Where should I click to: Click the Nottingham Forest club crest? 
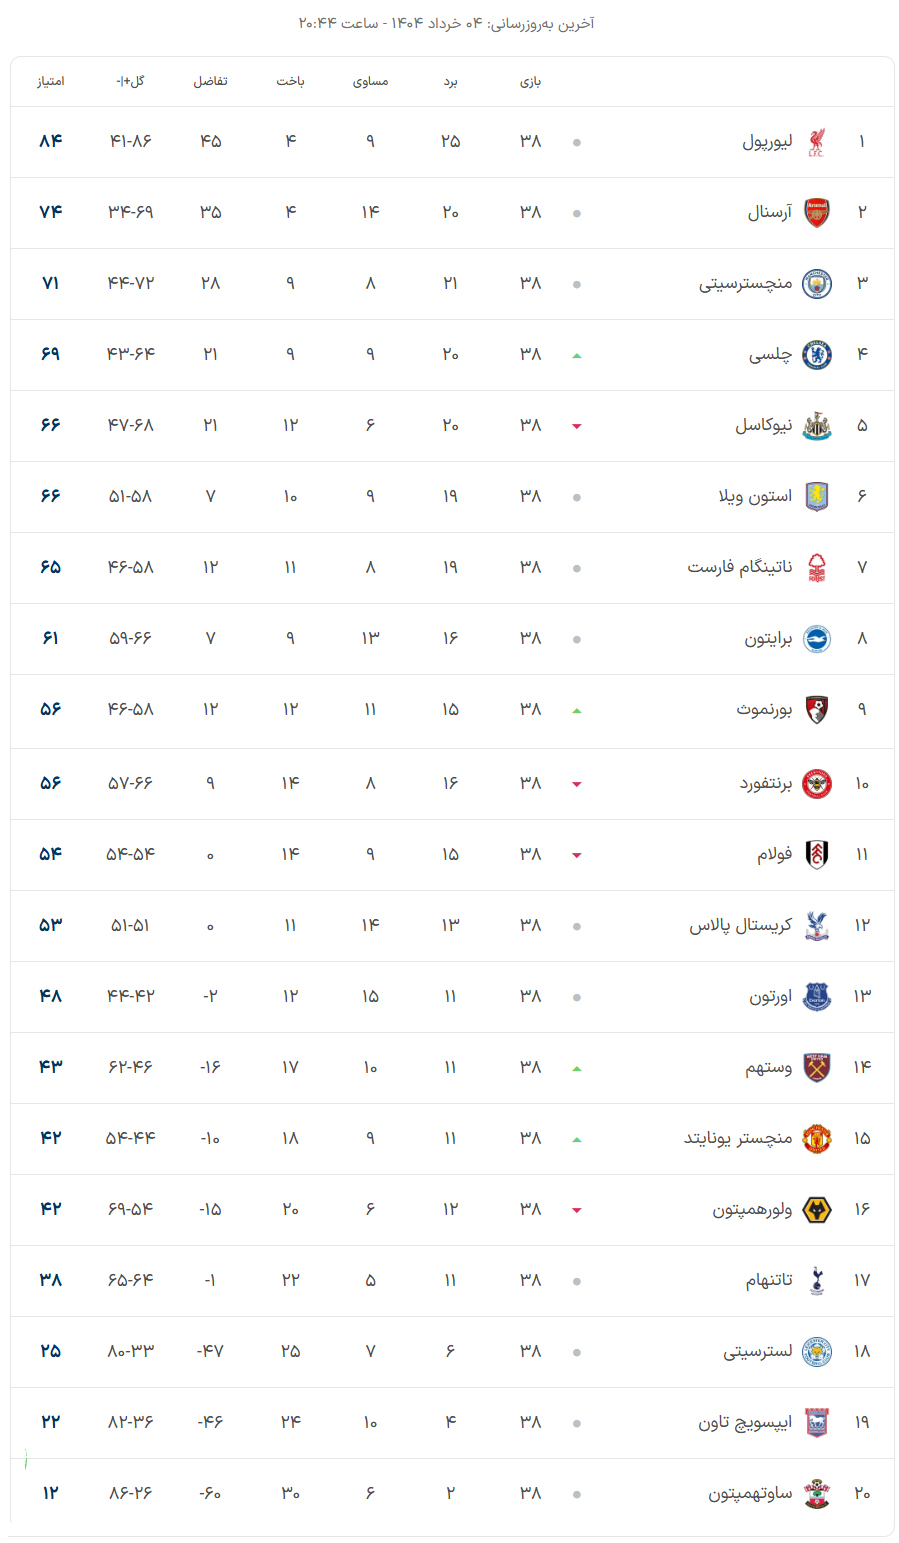(x=817, y=567)
